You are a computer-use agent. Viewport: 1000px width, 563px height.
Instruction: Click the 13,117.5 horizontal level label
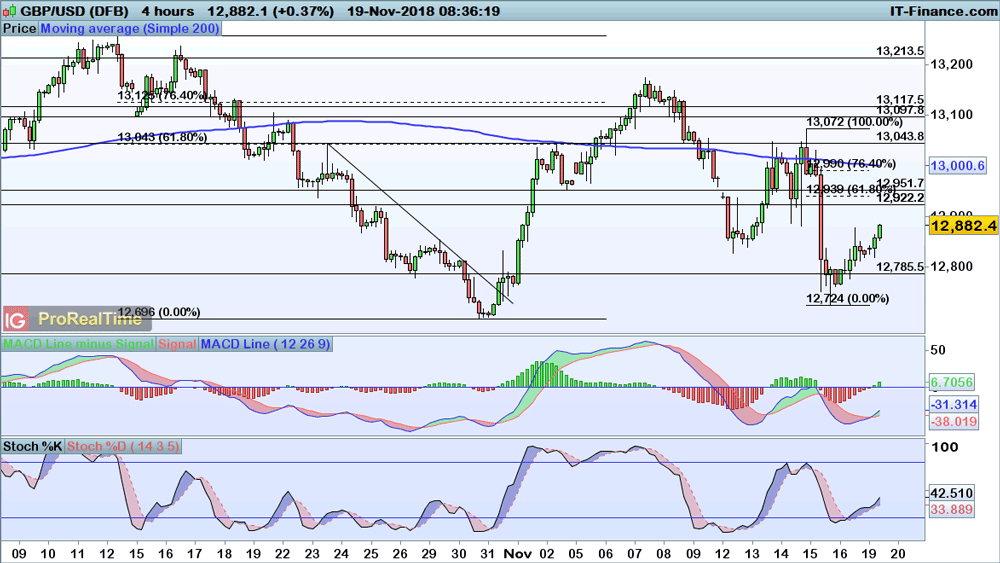pyautogui.click(x=900, y=99)
